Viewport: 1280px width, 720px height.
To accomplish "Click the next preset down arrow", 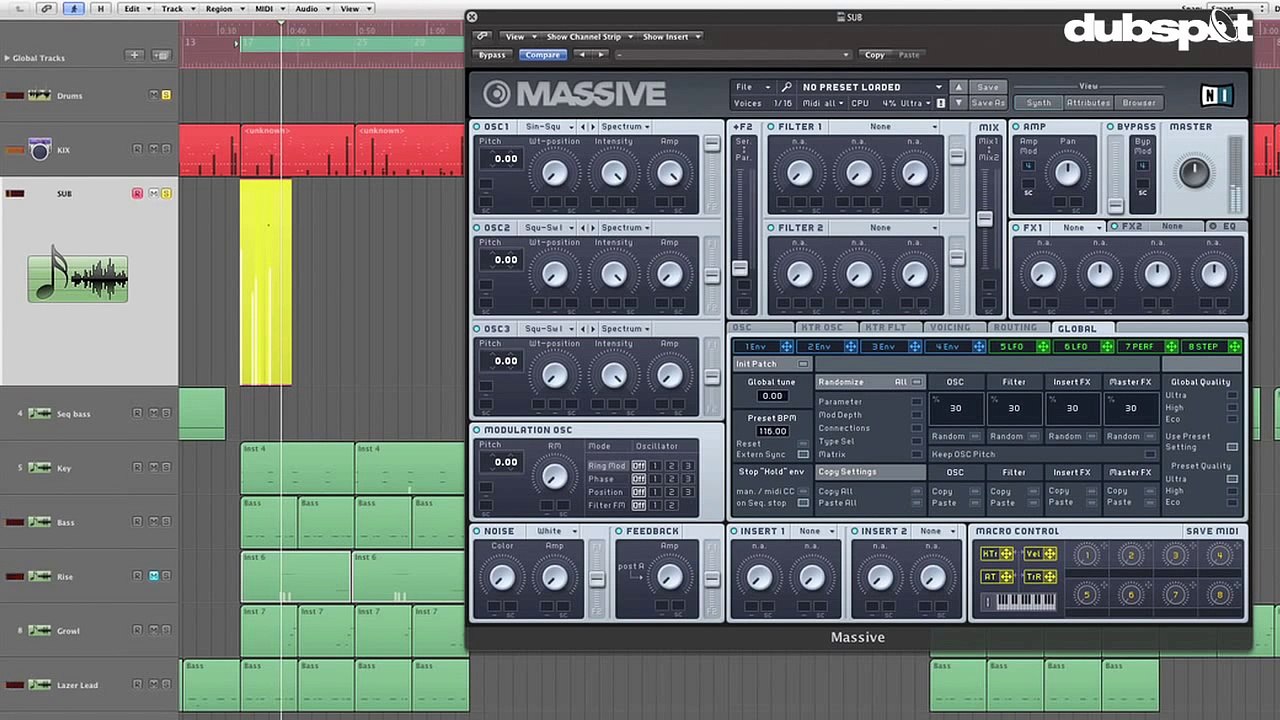I will pyautogui.click(x=958, y=103).
